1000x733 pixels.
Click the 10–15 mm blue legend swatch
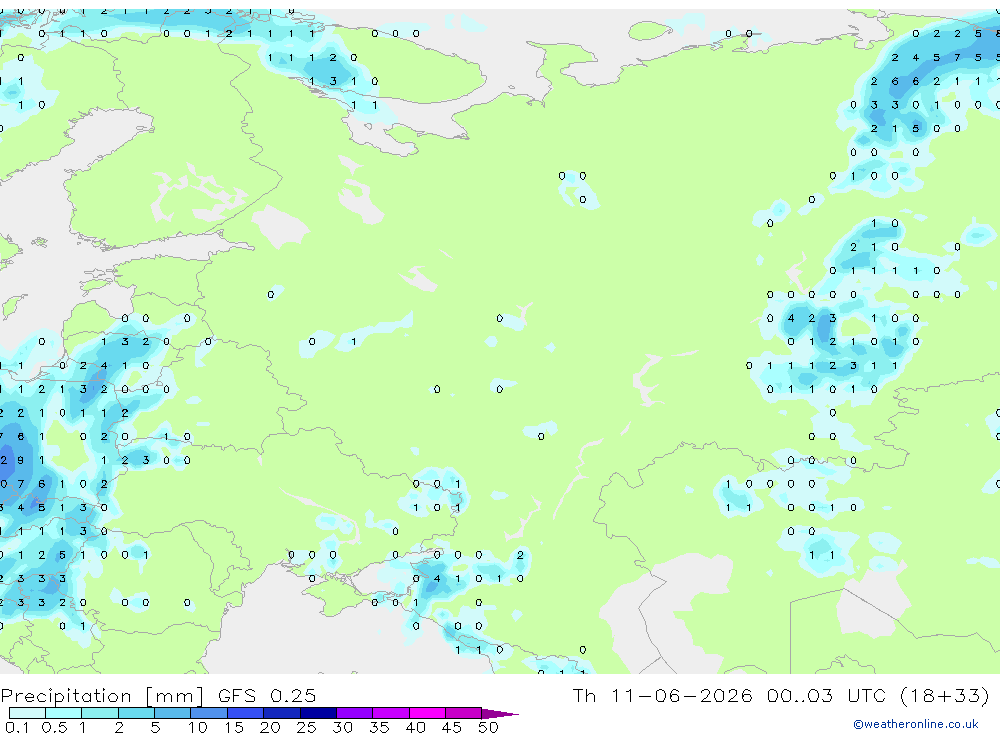(x=209, y=713)
